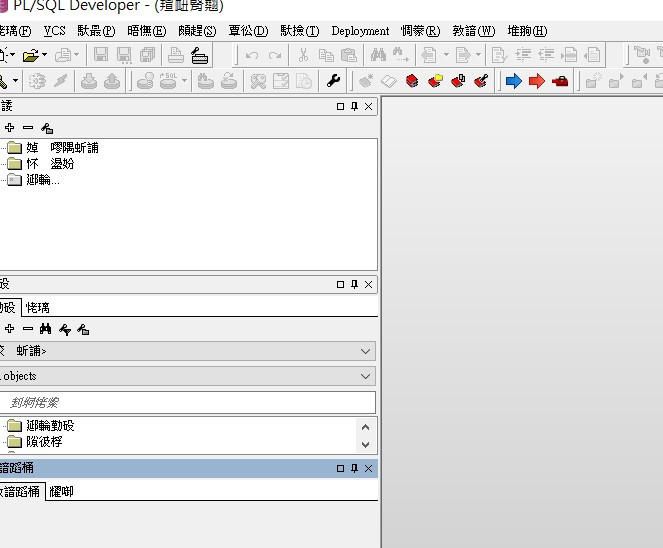Open the VCS menu
The height and width of the screenshot is (548, 663).
tap(55, 31)
